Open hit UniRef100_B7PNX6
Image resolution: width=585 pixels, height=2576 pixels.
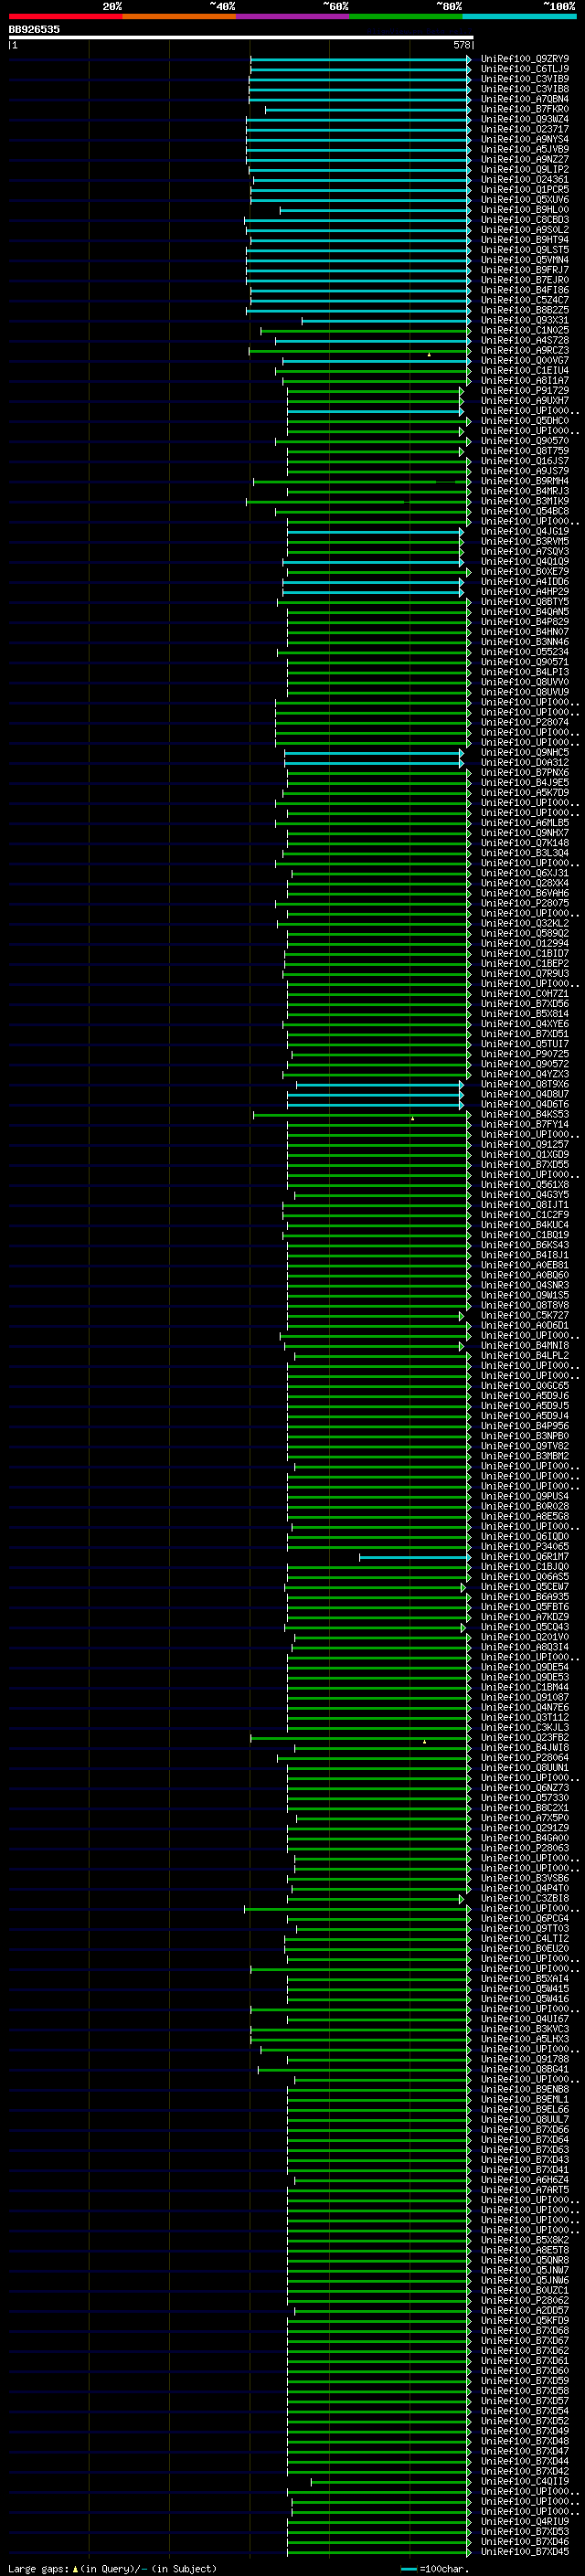coord(525,772)
